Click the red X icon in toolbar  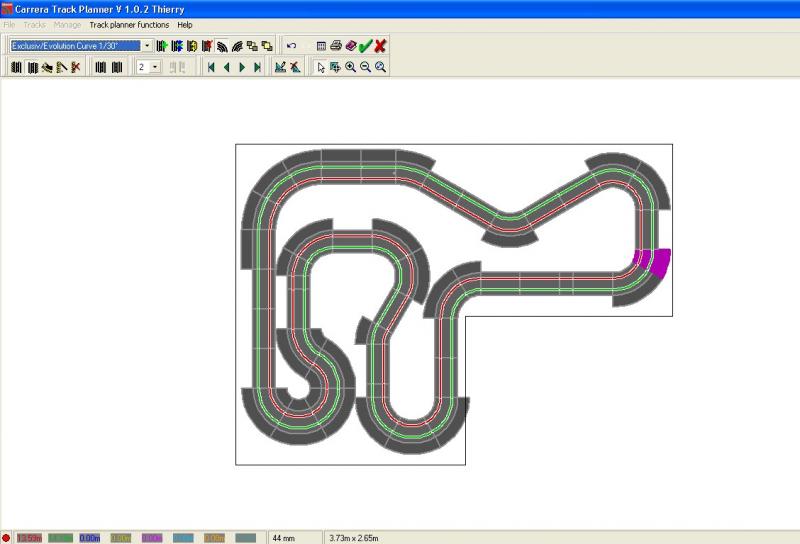pyautogui.click(x=381, y=46)
